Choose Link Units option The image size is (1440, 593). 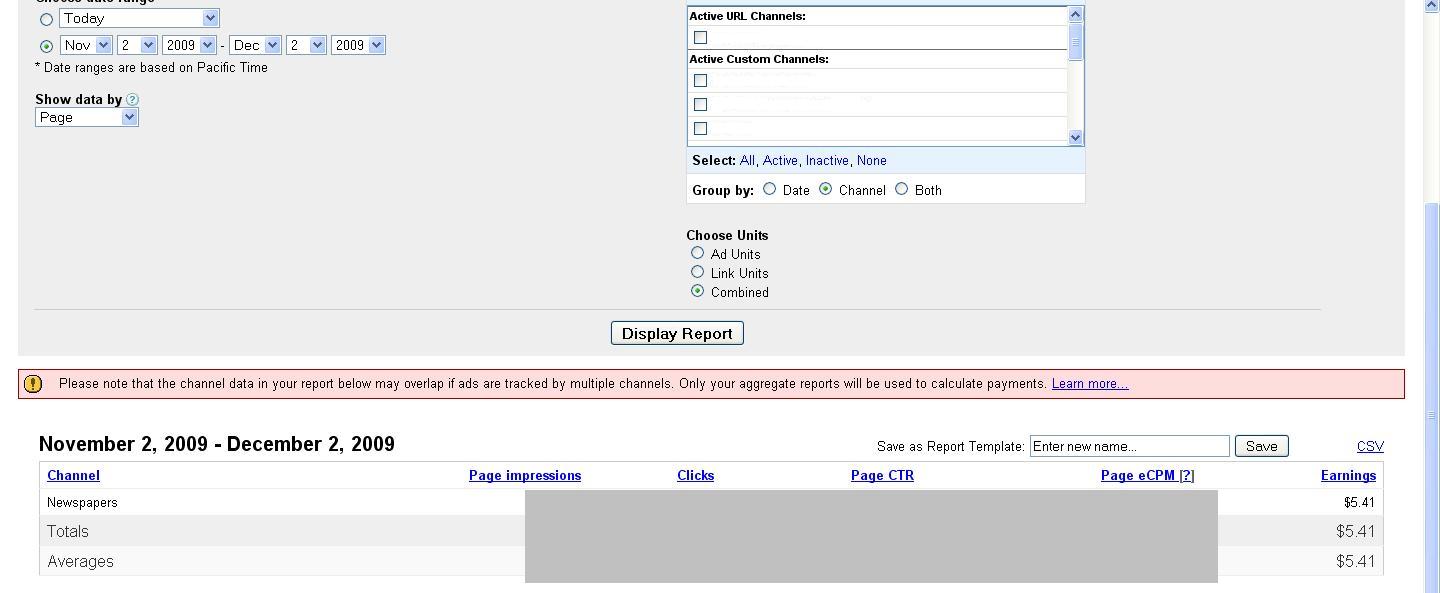[x=698, y=272]
